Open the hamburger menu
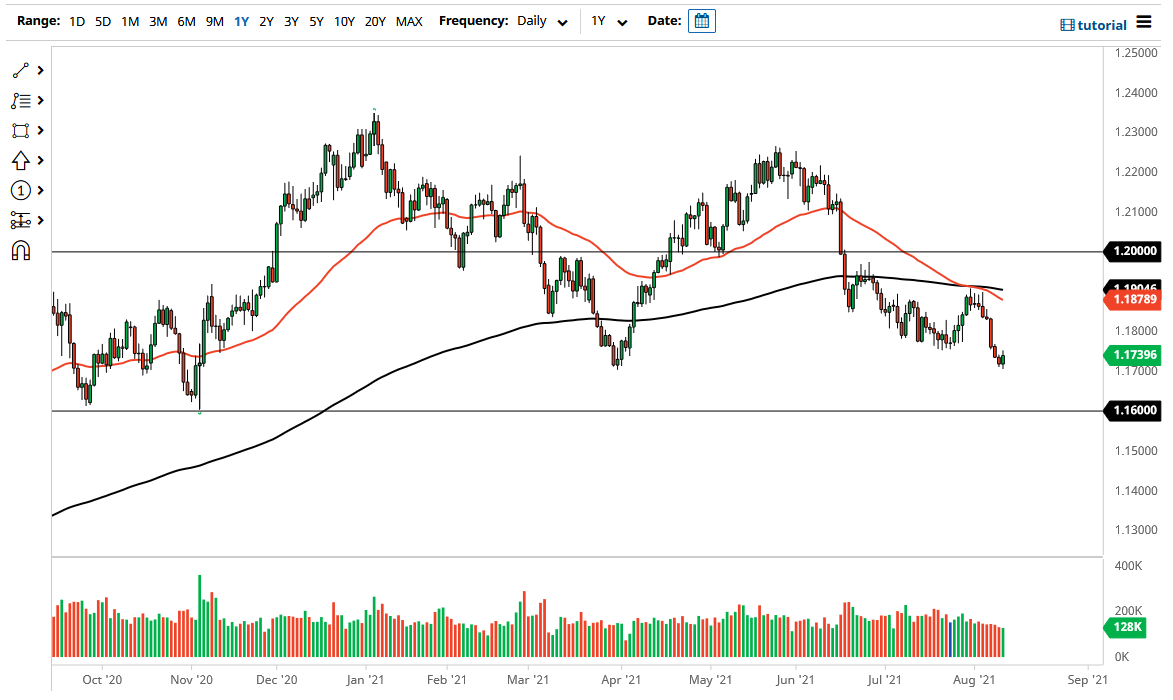Image resolution: width=1173 pixels, height=700 pixels. (x=1144, y=23)
